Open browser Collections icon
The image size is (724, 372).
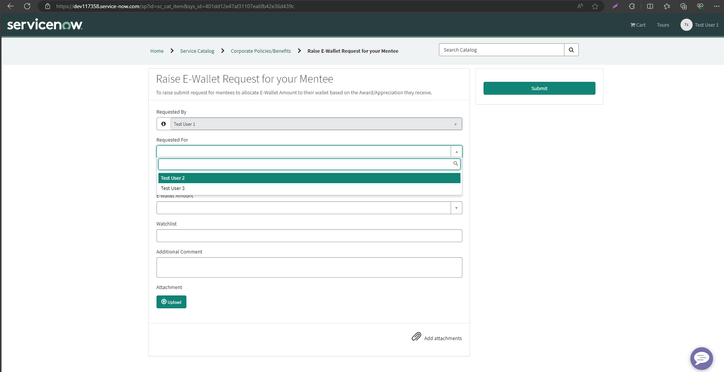[684, 6]
